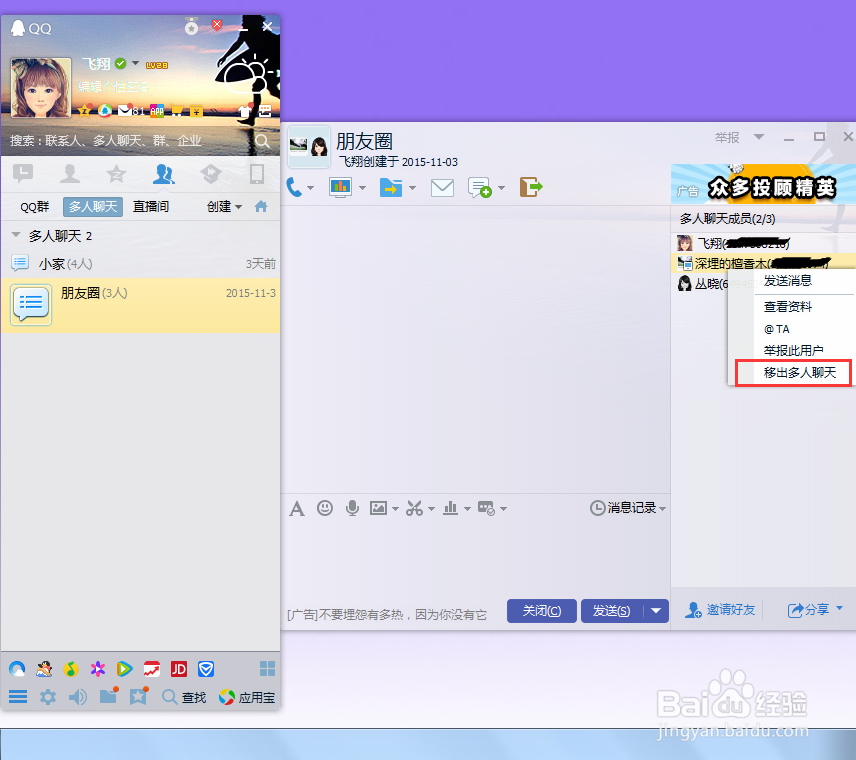The image size is (856, 760).
Task: Open the Qzone star tab icon
Action: coord(116,174)
